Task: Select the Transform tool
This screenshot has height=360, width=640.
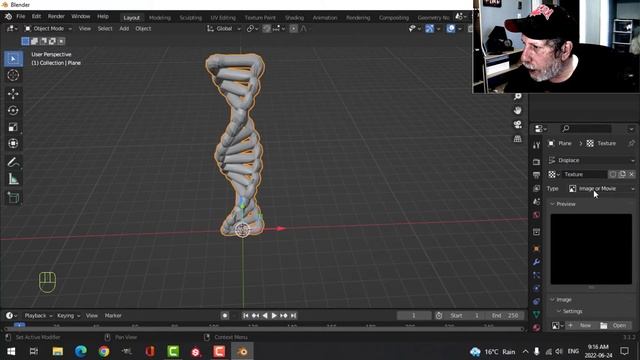Action: [x=13, y=143]
